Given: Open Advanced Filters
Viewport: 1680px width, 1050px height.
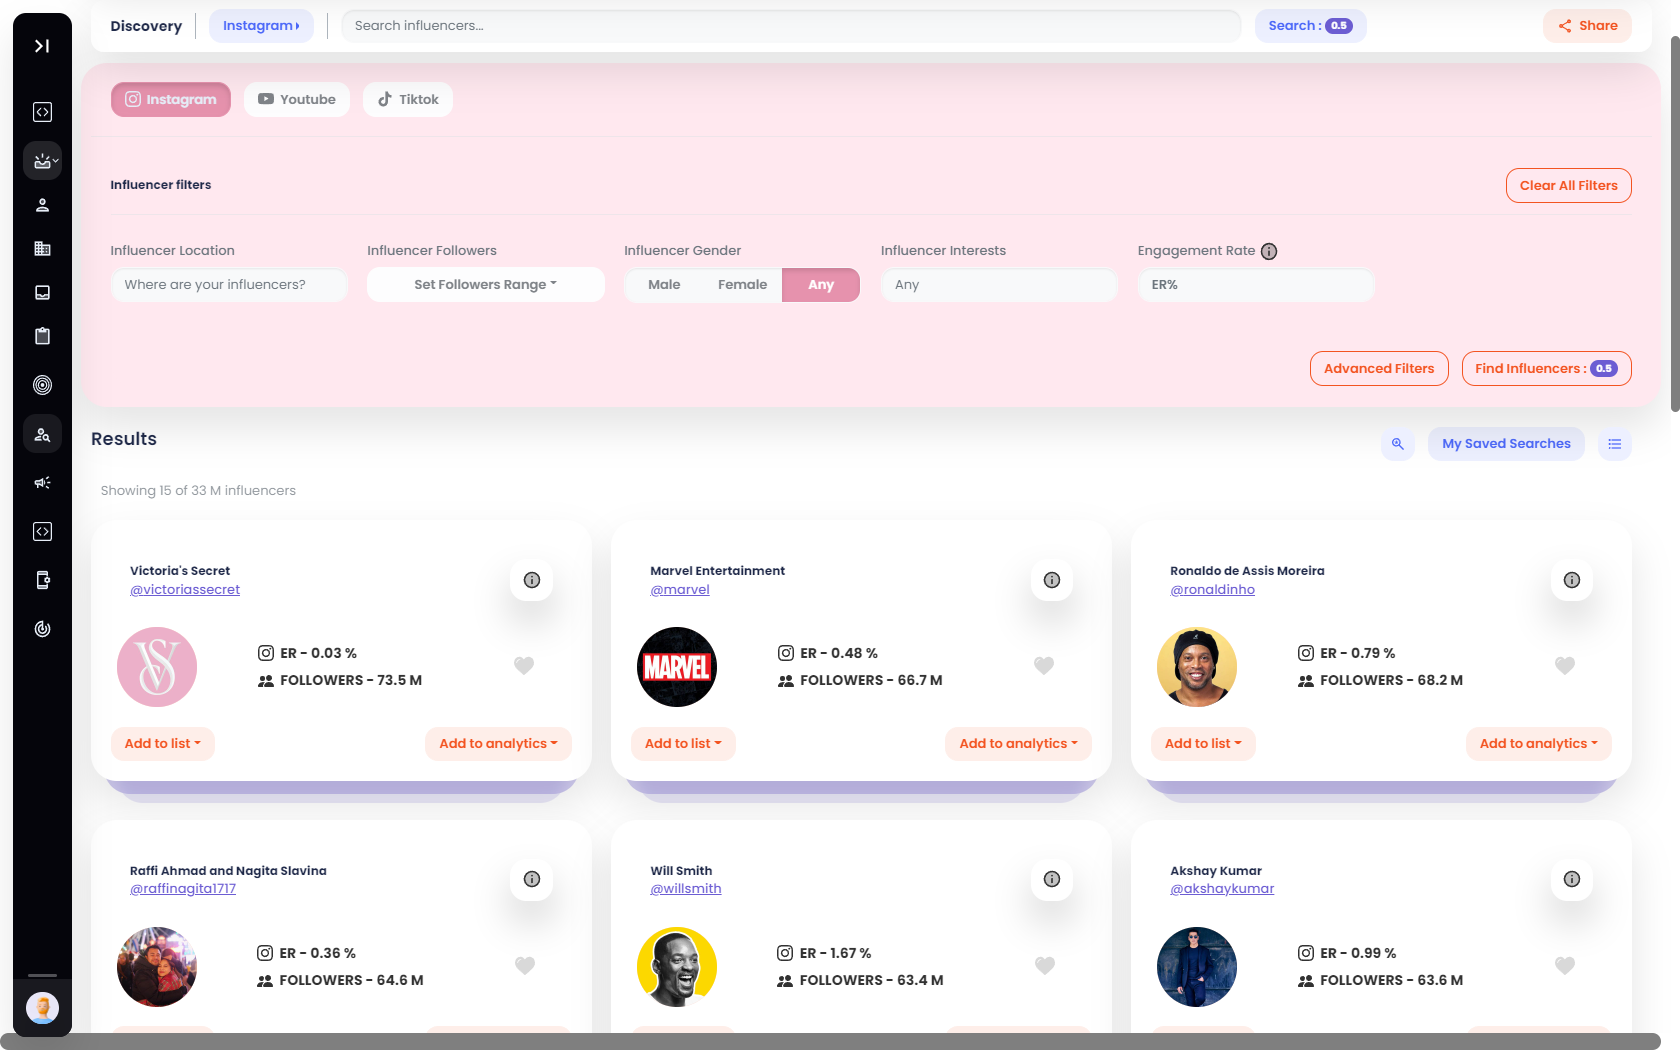Looking at the screenshot, I should pyautogui.click(x=1379, y=369).
